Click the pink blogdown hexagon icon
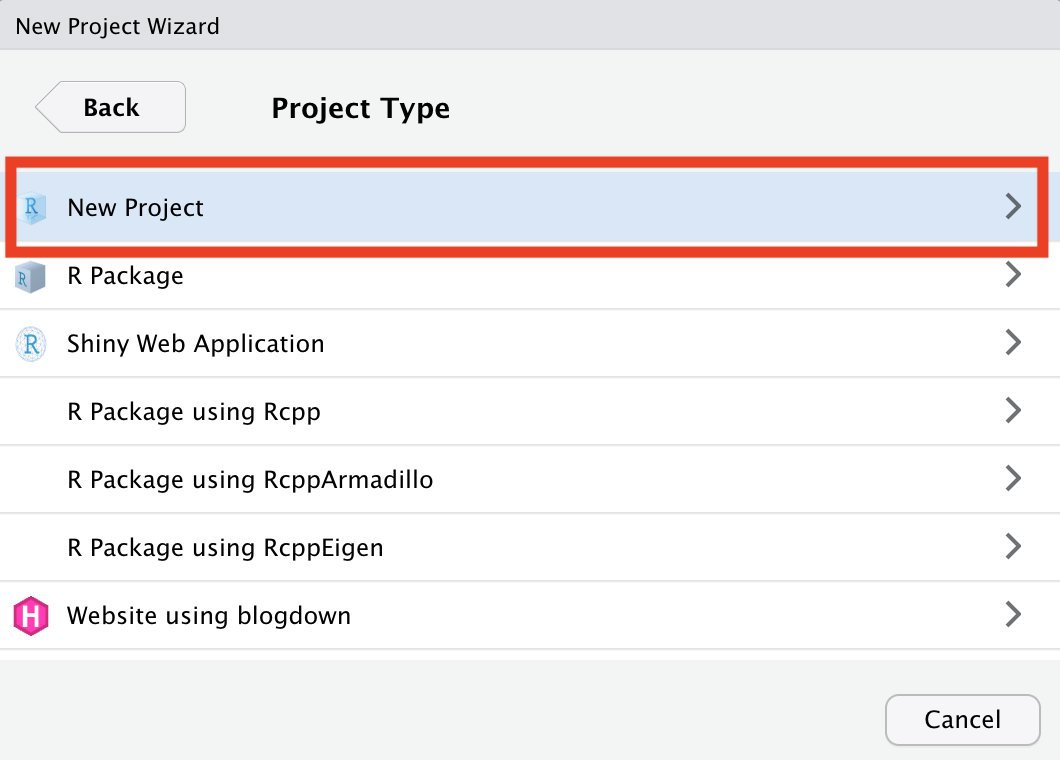The image size is (1060, 760). (x=31, y=615)
